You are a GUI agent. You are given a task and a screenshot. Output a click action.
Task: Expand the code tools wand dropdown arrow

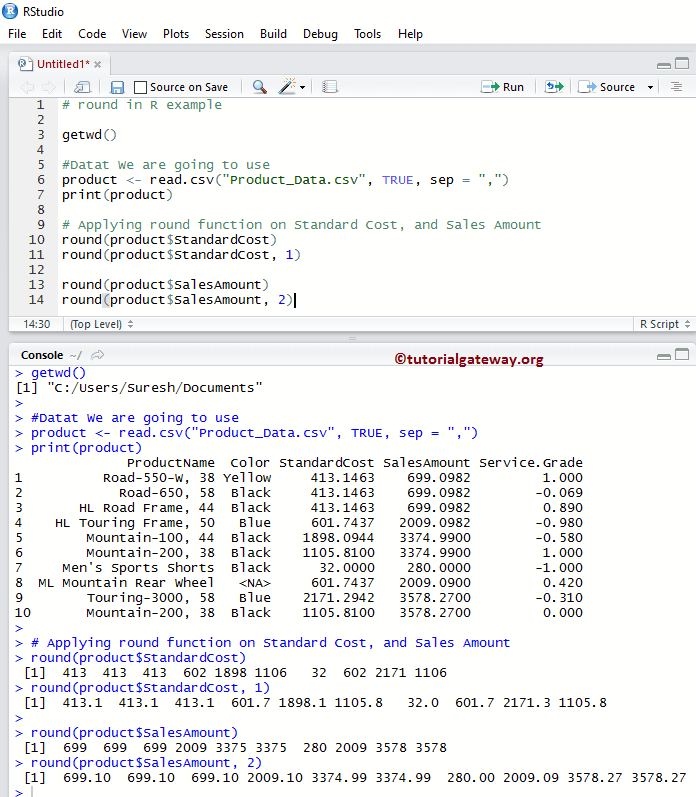pyautogui.click(x=302, y=87)
